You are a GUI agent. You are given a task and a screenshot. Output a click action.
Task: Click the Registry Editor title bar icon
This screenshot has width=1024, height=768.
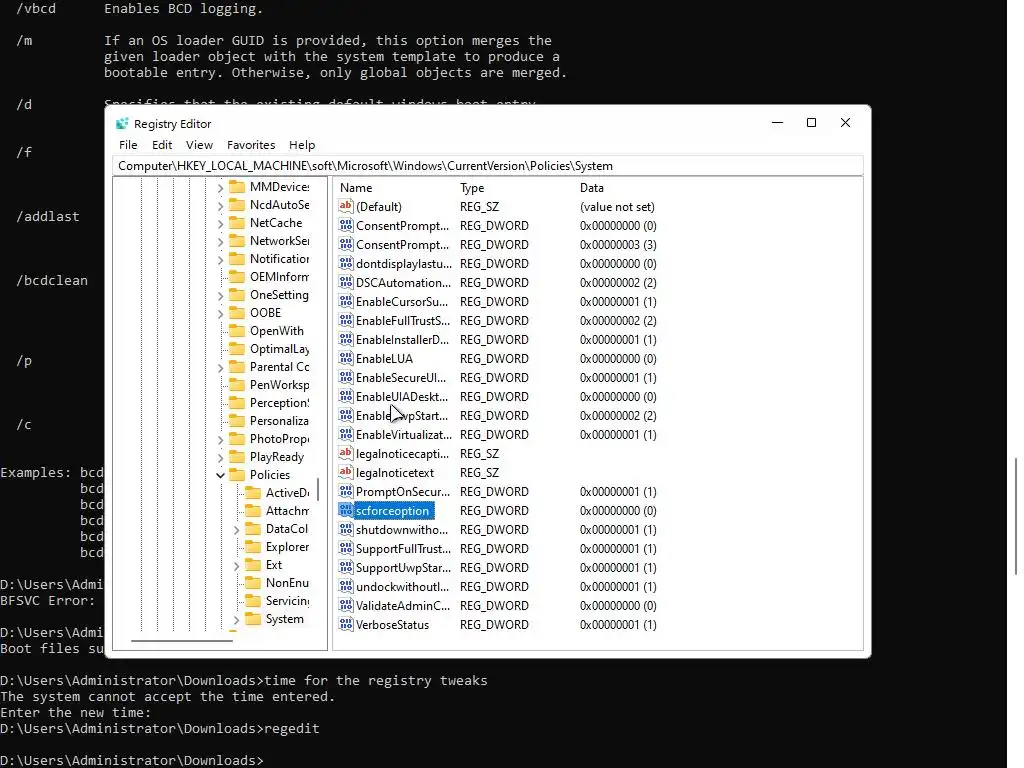(x=122, y=123)
